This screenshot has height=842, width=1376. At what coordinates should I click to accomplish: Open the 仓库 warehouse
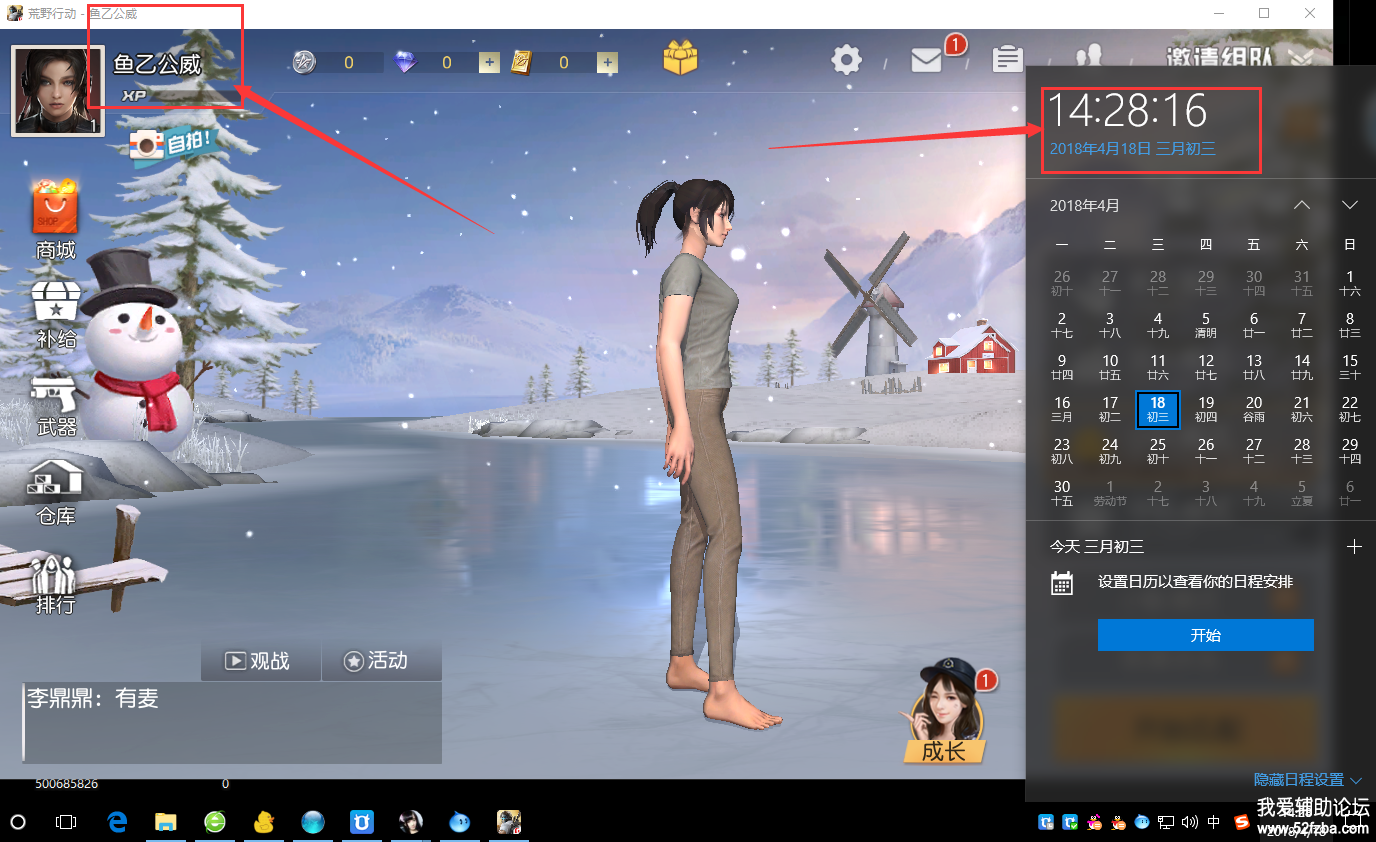click(x=56, y=493)
